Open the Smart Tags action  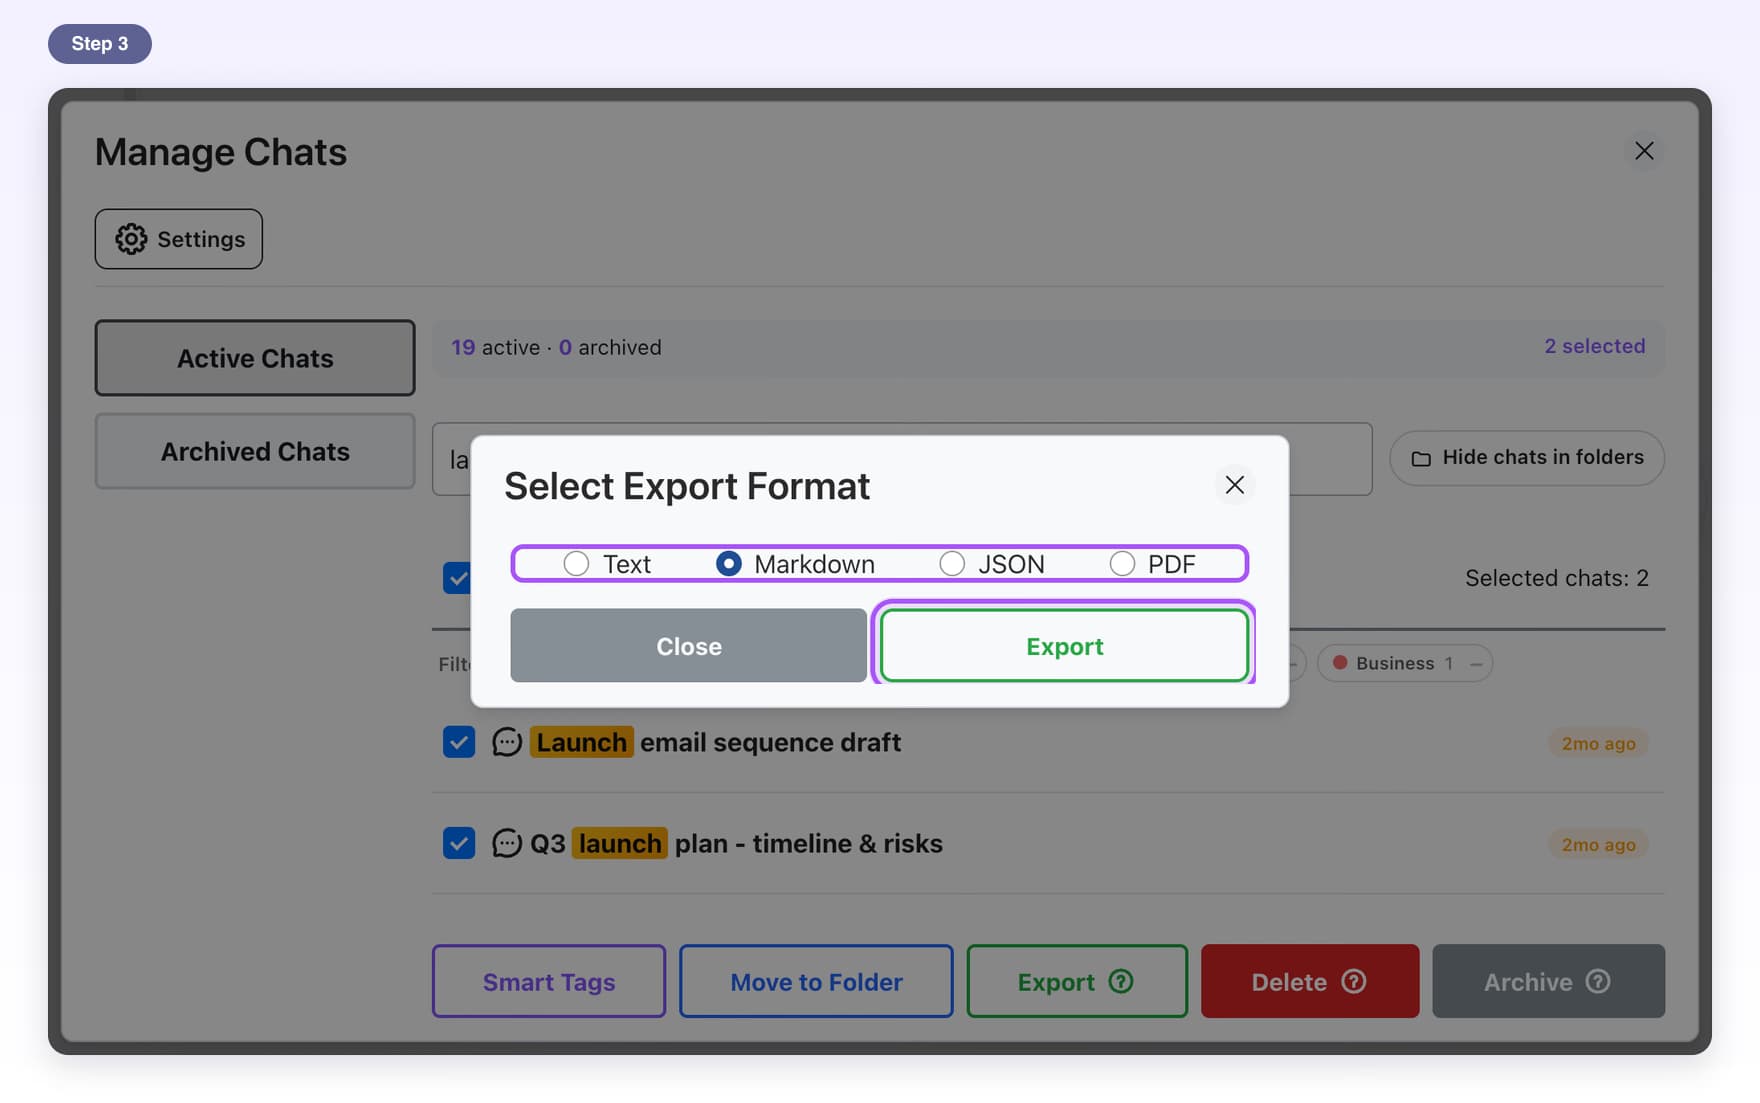[x=549, y=981]
